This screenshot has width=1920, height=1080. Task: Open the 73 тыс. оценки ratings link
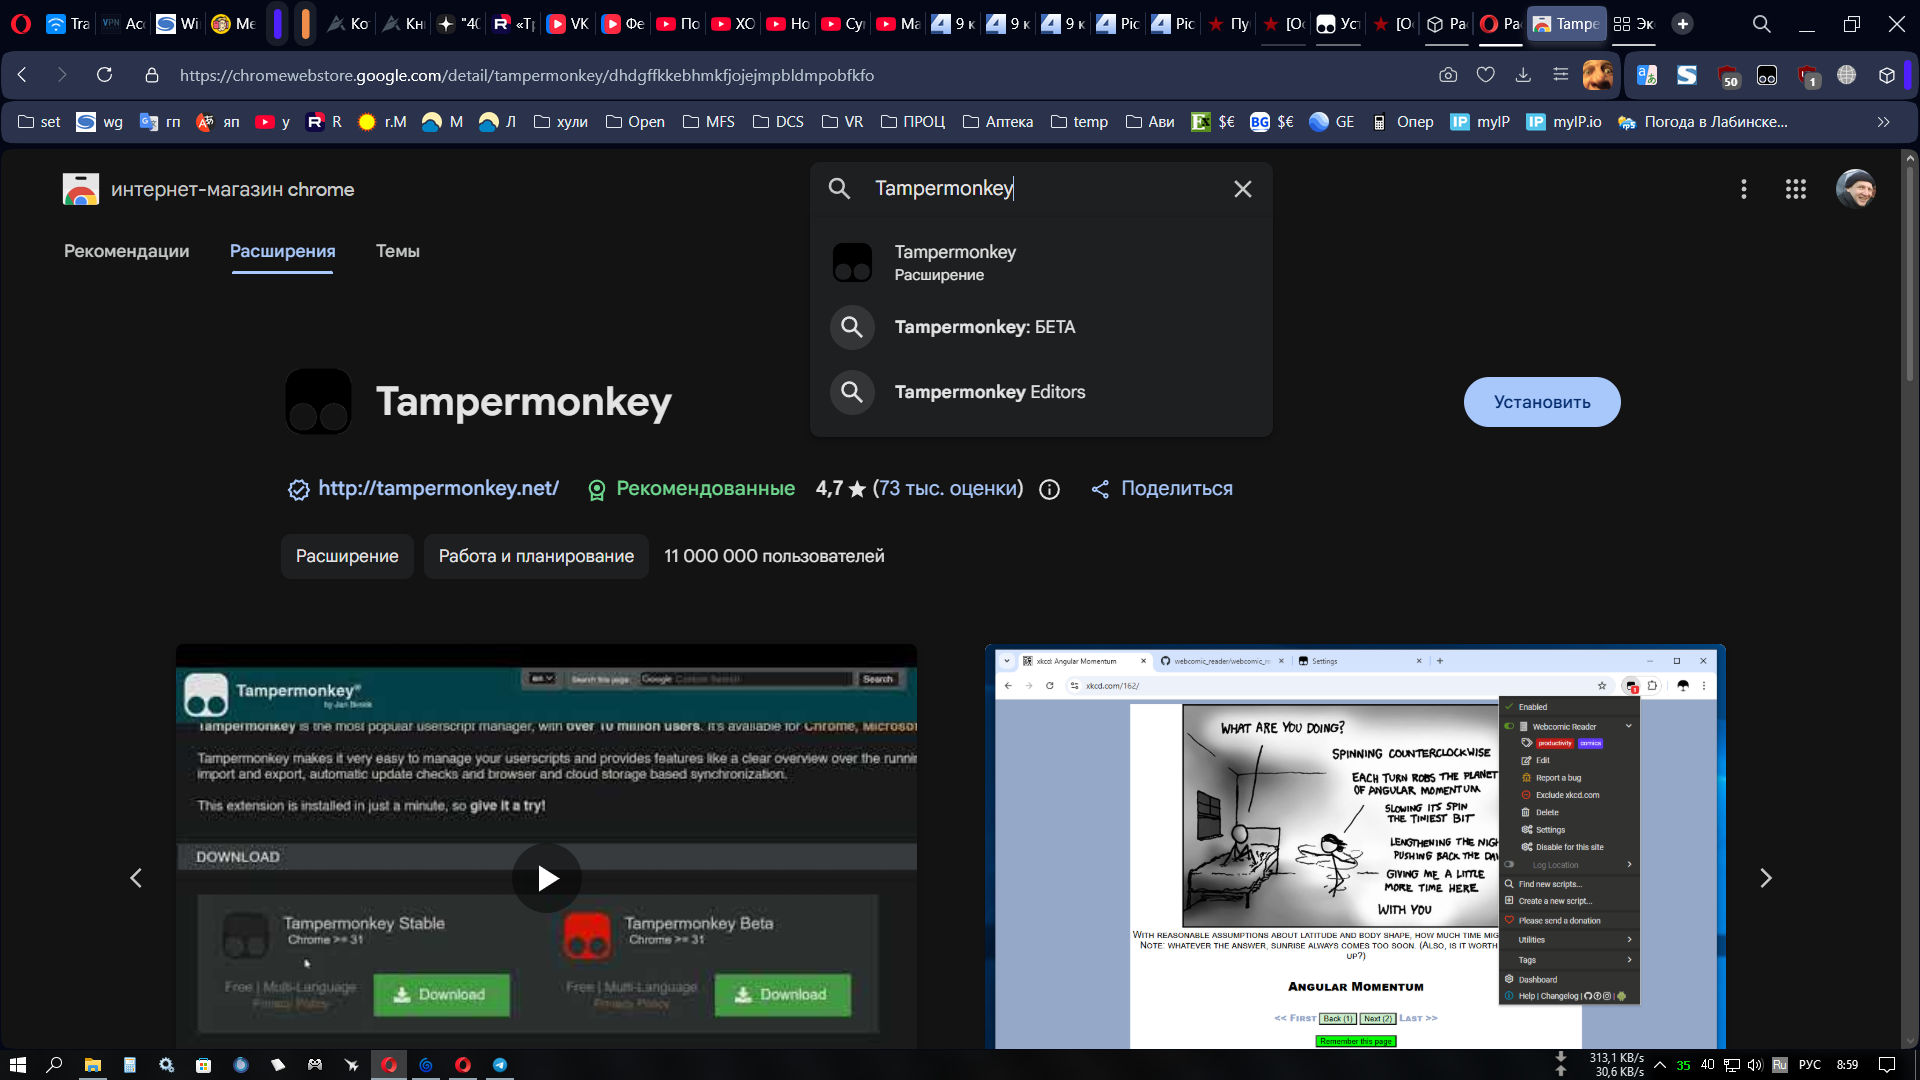(x=948, y=489)
